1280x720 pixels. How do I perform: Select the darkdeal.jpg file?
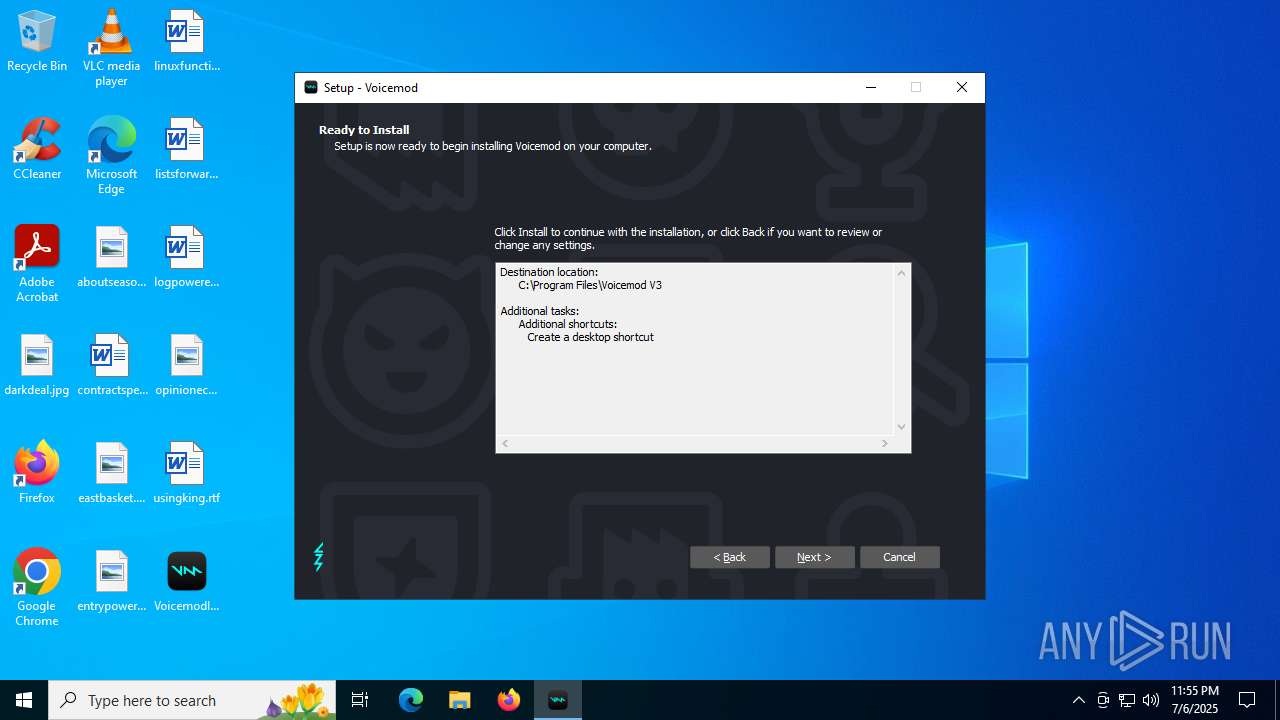coord(37,365)
